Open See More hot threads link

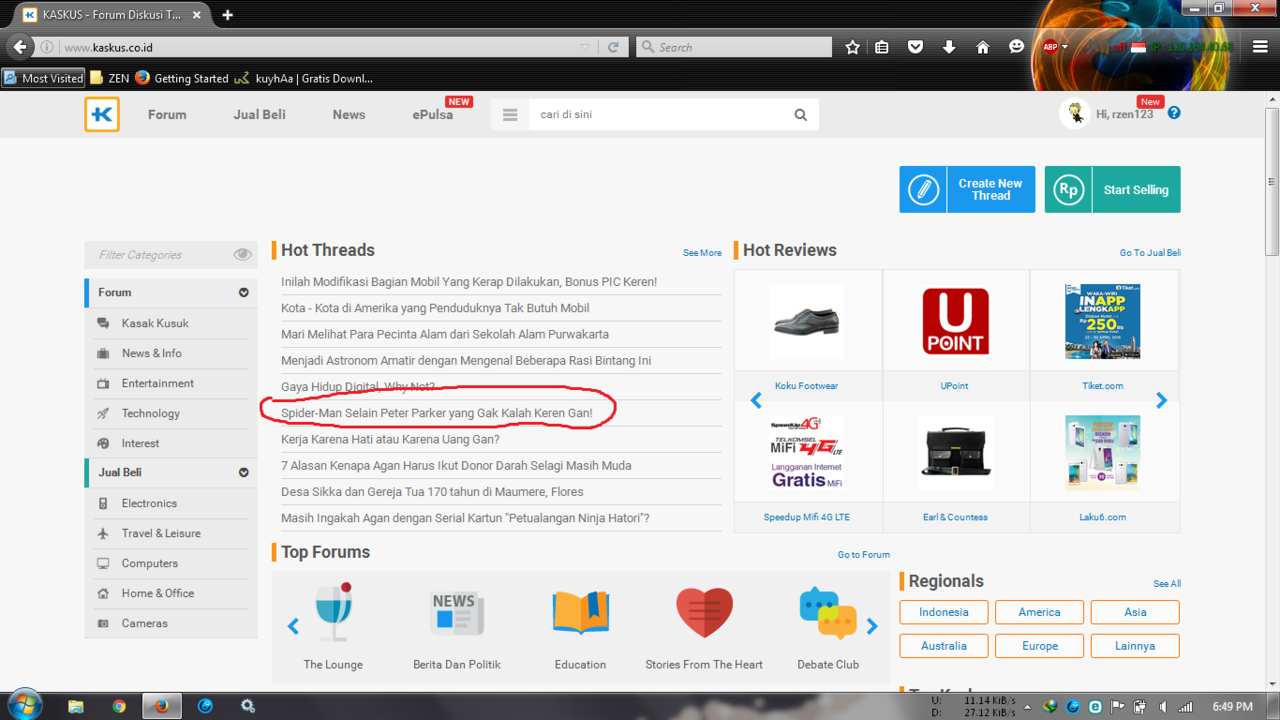pos(702,253)
